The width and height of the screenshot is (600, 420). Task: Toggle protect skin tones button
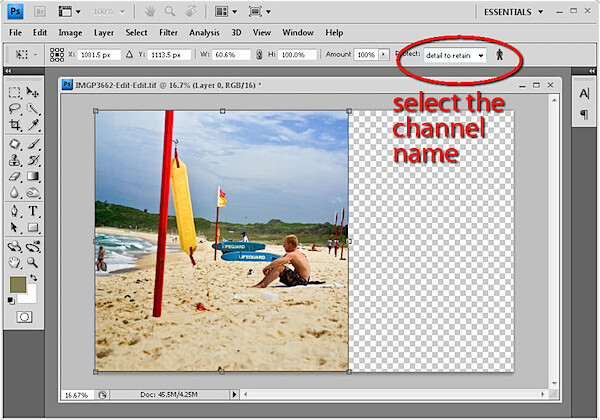pyautogui.click(x=499, y=55)
